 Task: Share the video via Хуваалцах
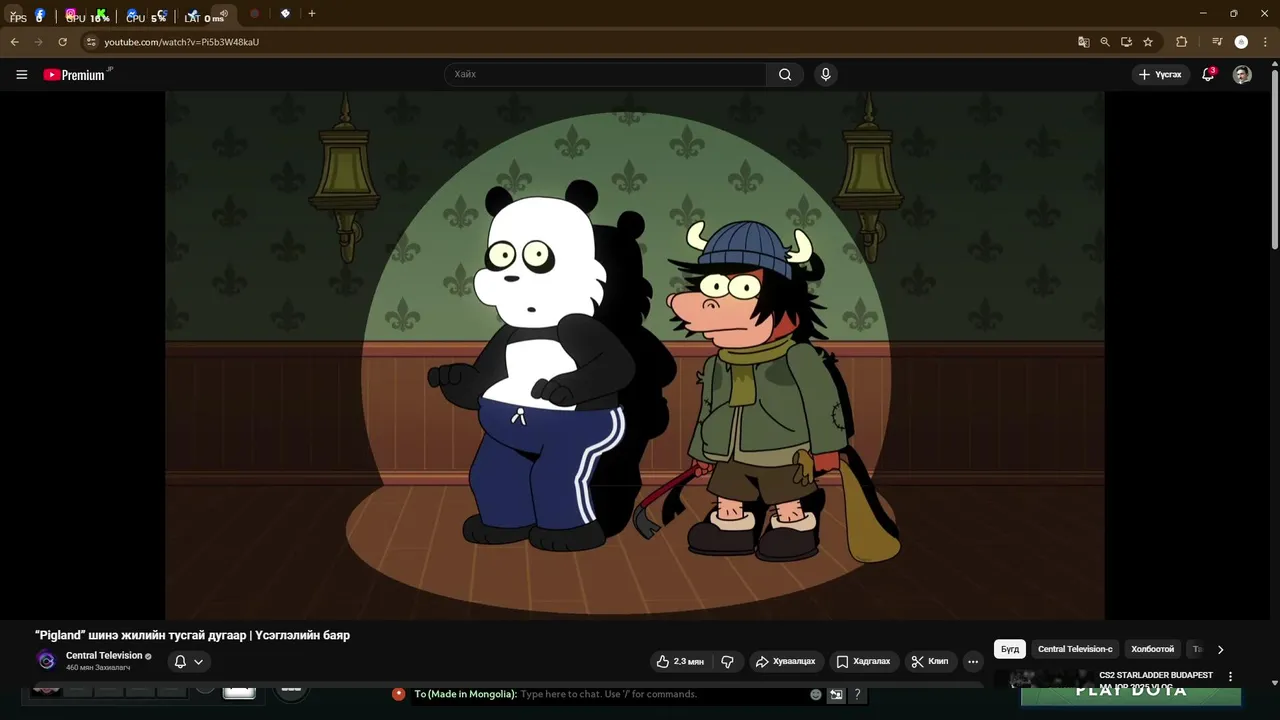click(785, 661)
